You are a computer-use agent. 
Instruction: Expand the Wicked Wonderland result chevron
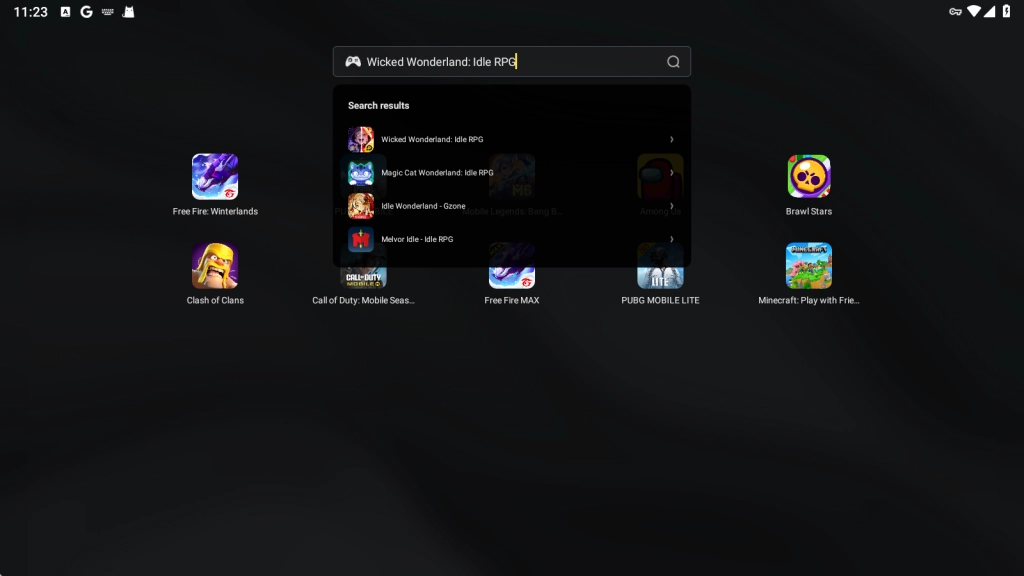click(671, 140)
